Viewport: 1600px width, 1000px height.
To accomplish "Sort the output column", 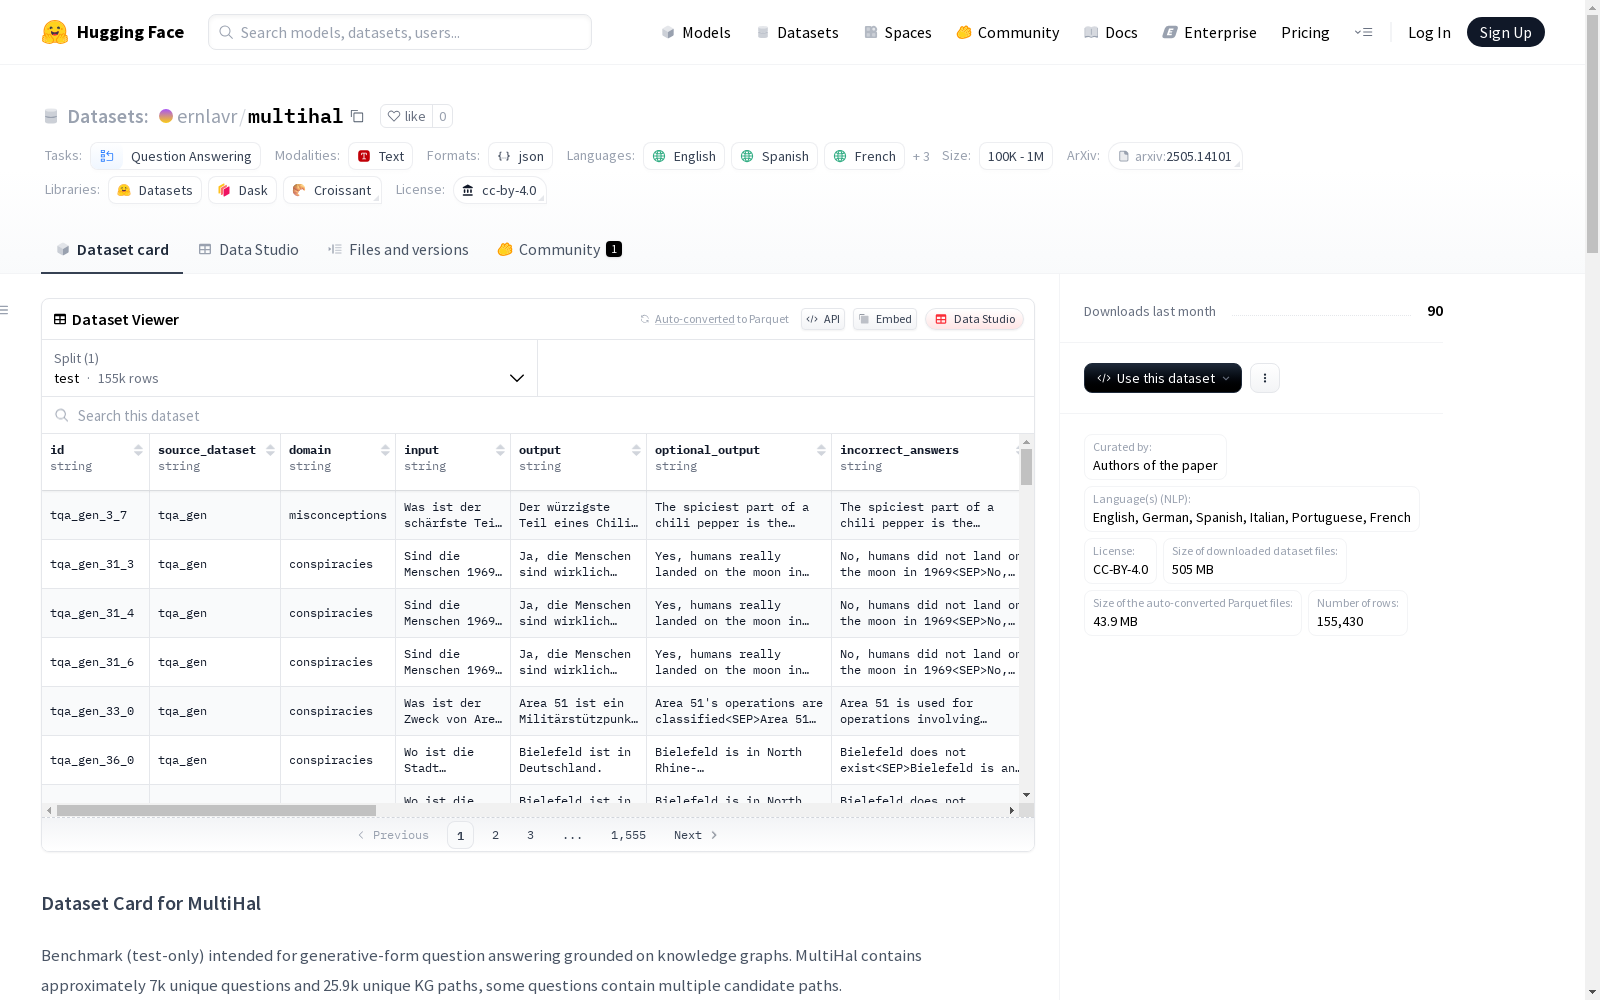I will 636,450.
